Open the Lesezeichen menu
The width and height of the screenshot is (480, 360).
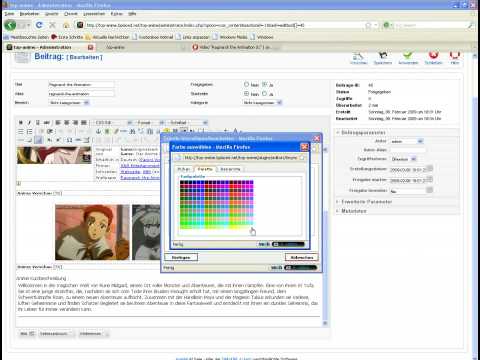[x=94, y=14]
